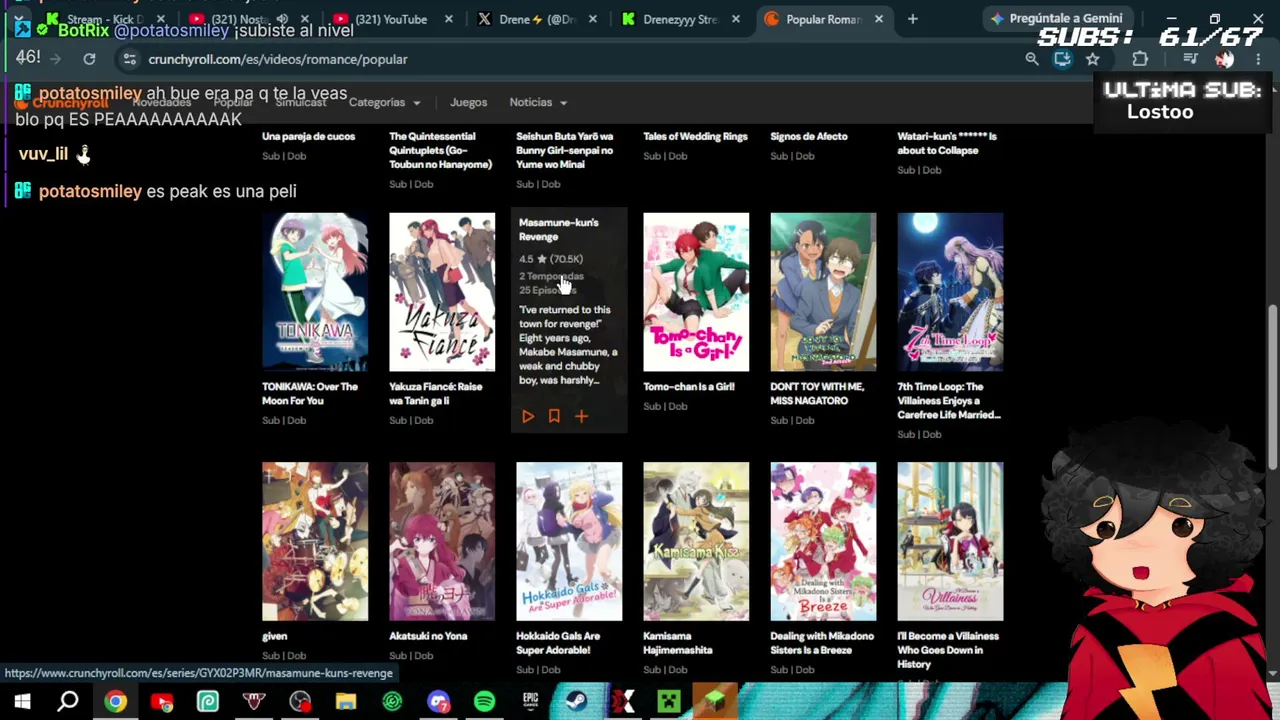
Task: Open the browser zoom magnifier icon
Action: (x=1032, y=59)
